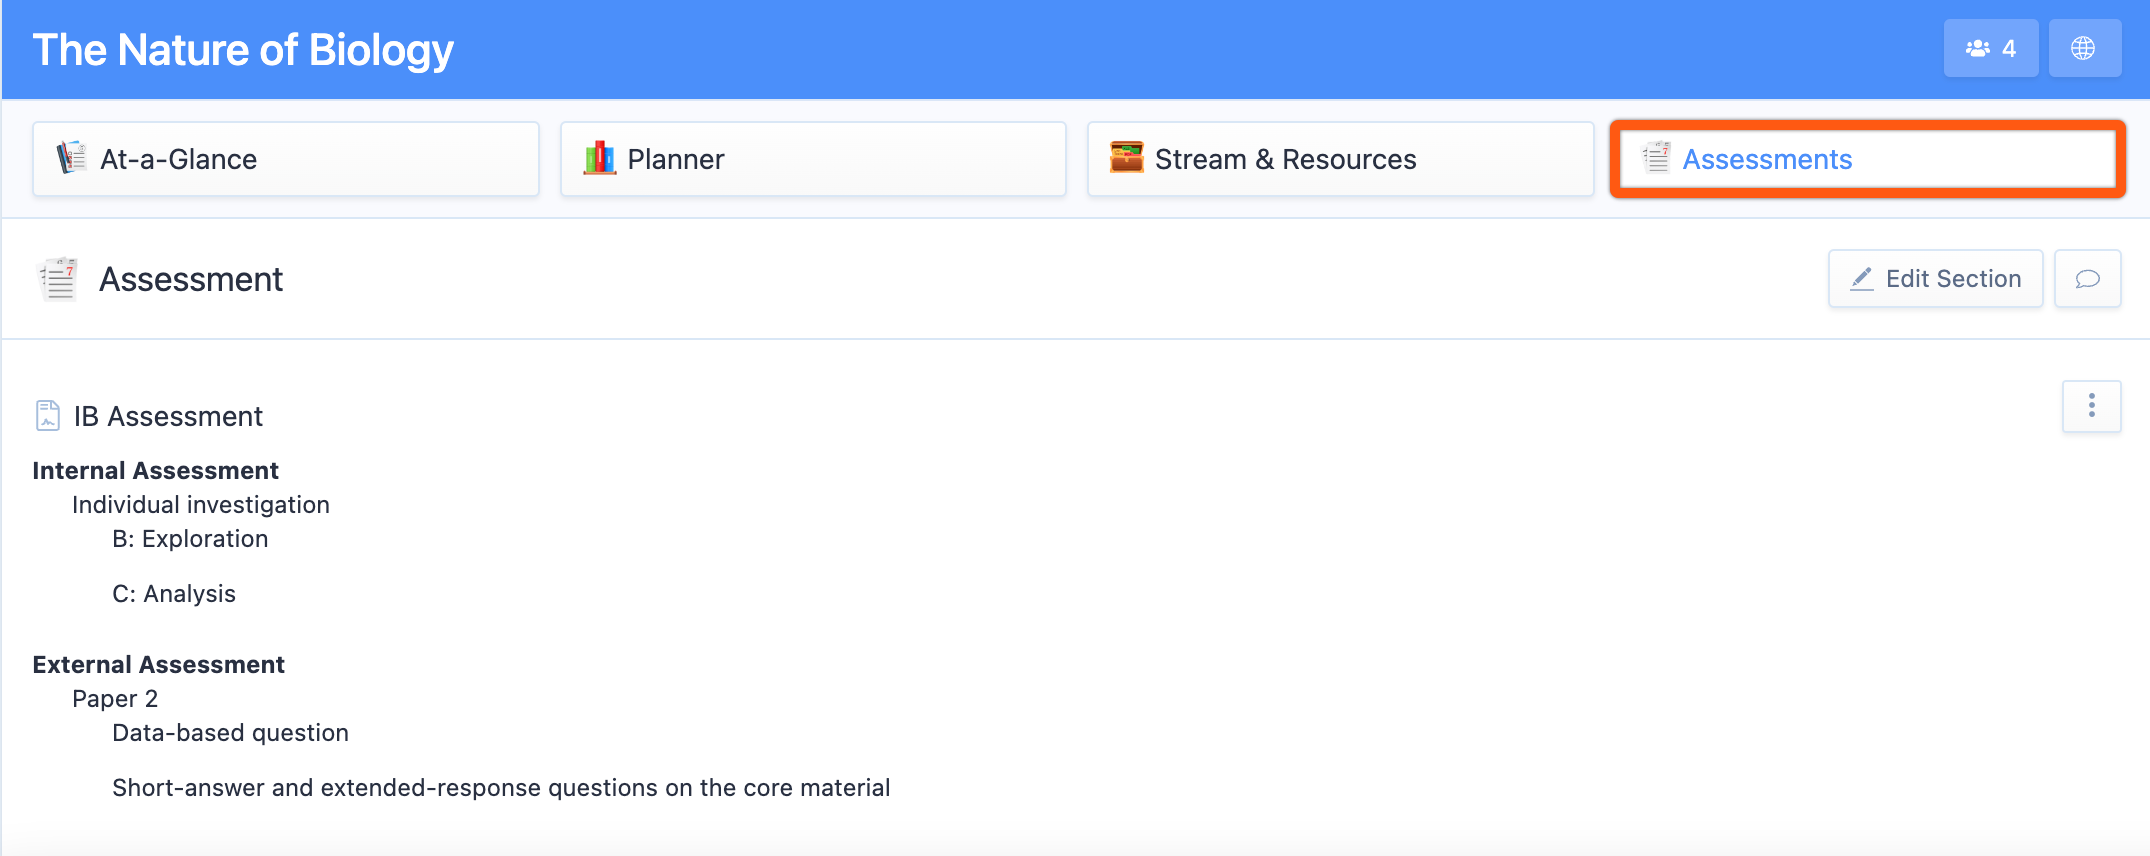The height and width of the screenshot is (856, 2150).
Task: Open the three-dot options menu for IB Assessment
Action: 2091,406
